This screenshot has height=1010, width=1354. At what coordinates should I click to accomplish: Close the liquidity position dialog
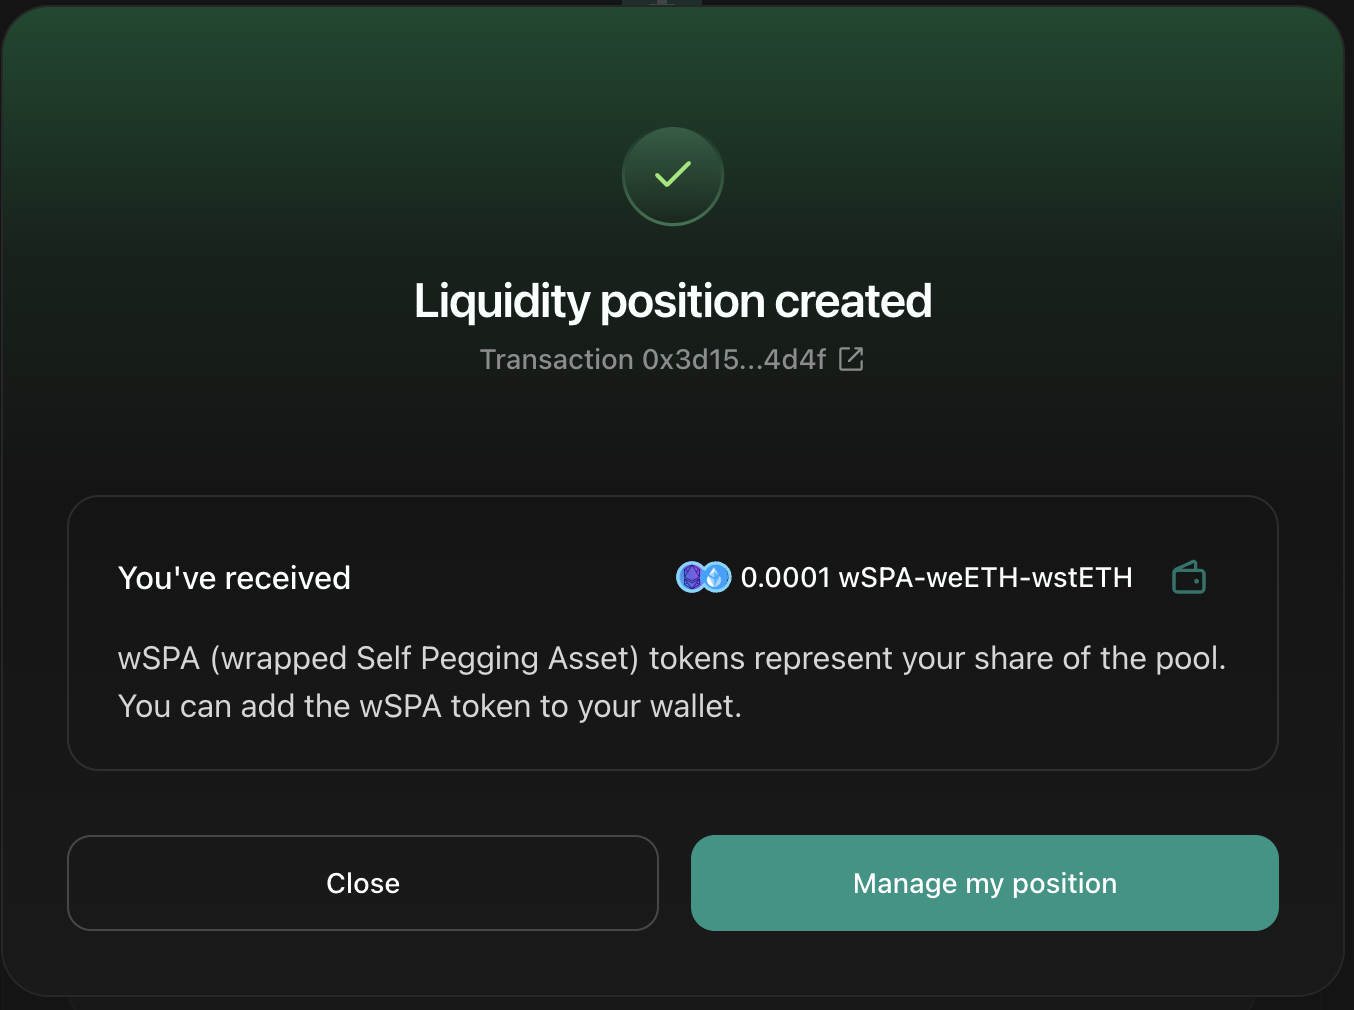coord(362,883)
